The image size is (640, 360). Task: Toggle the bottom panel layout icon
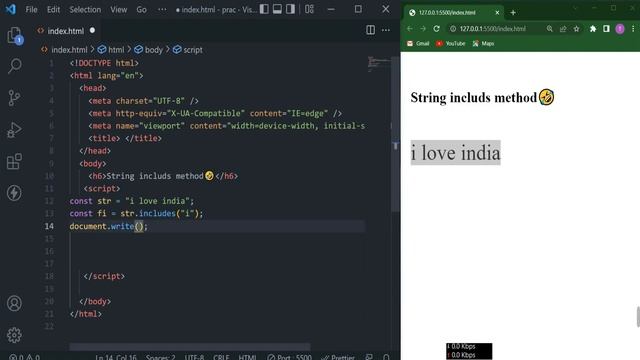pos(277,9)
